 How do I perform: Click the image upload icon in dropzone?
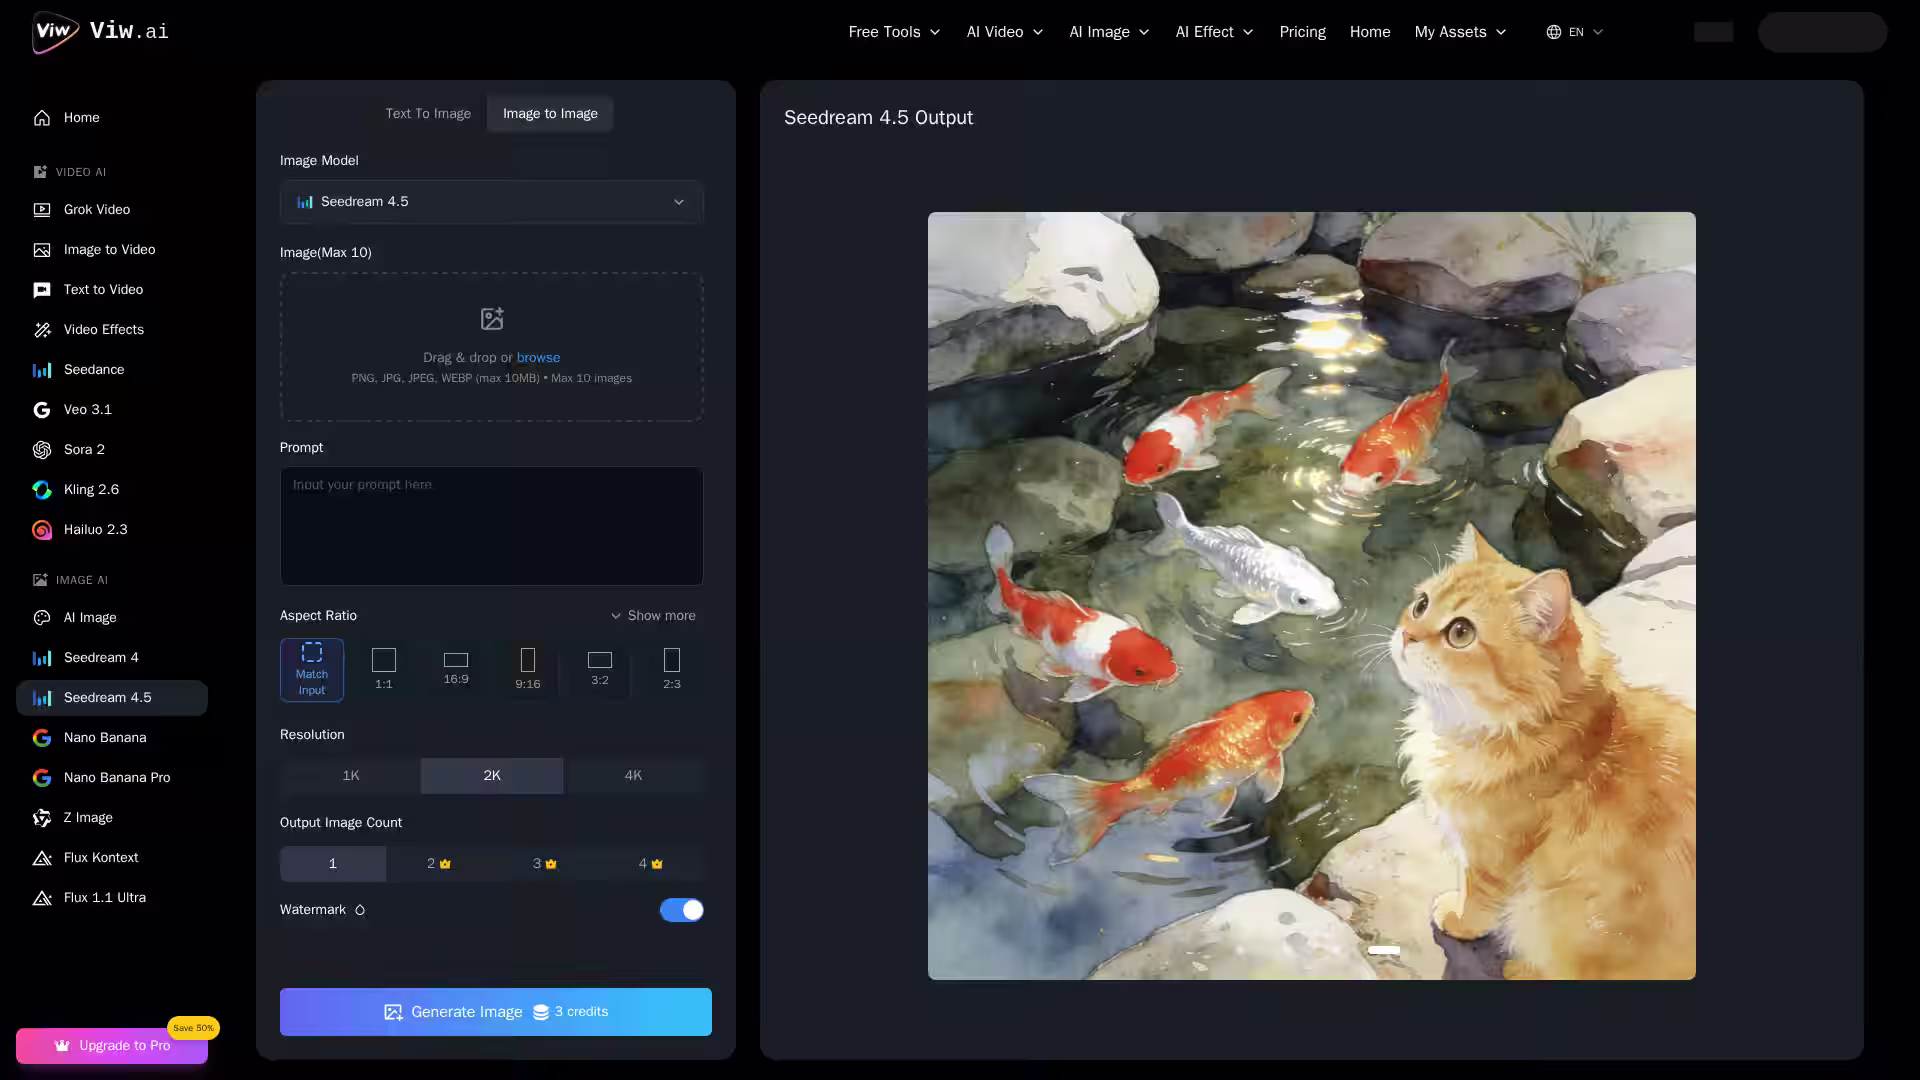491,319
